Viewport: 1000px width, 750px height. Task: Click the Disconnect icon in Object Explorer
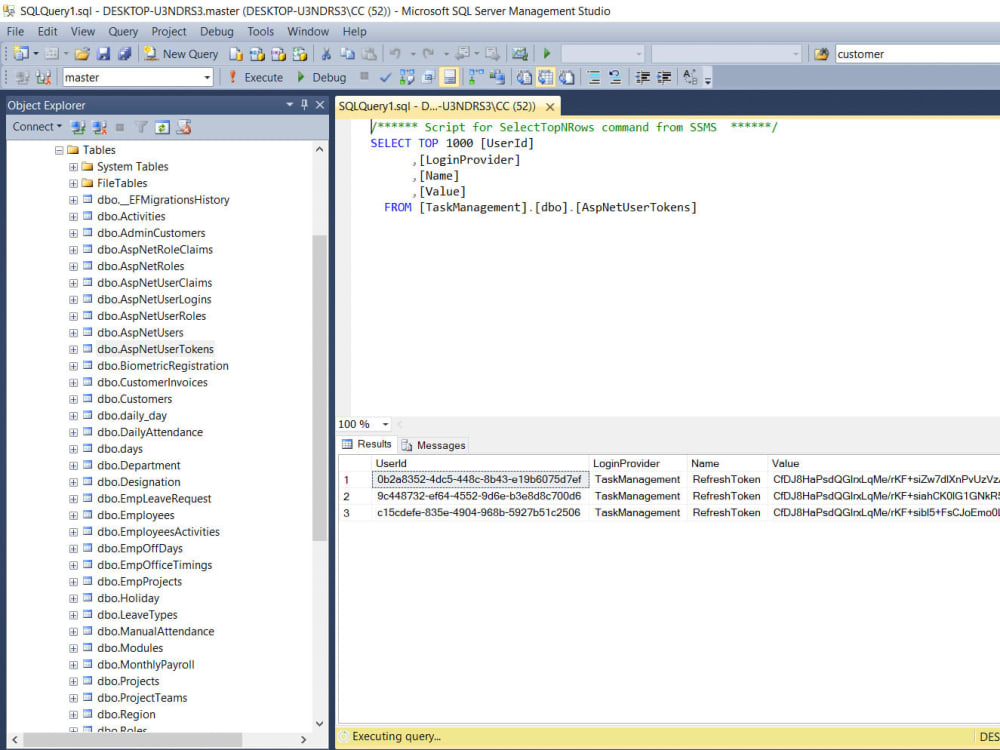[99, 127]
